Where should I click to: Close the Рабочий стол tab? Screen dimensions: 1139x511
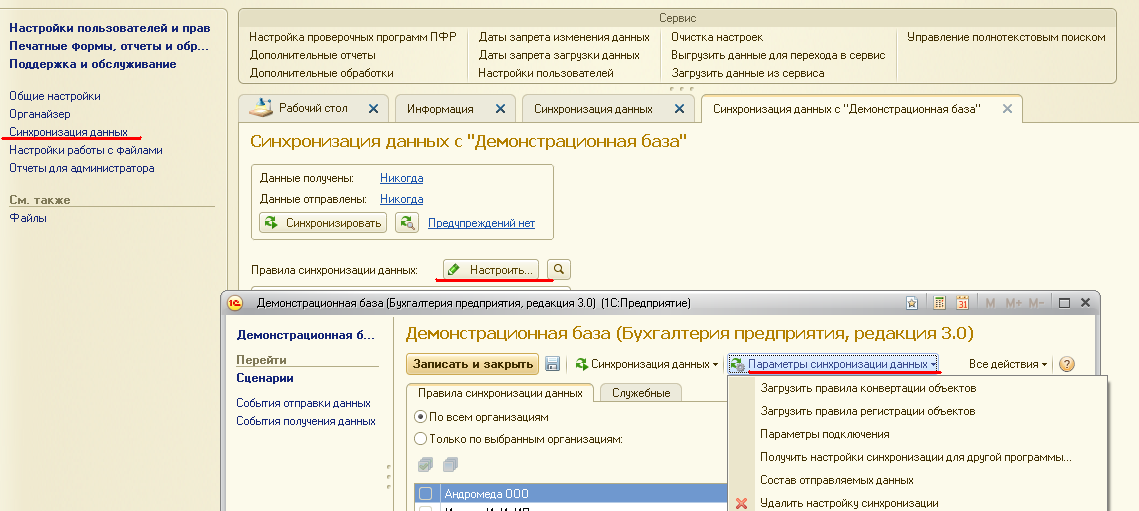pyautogui.click(x=373, y=109)
